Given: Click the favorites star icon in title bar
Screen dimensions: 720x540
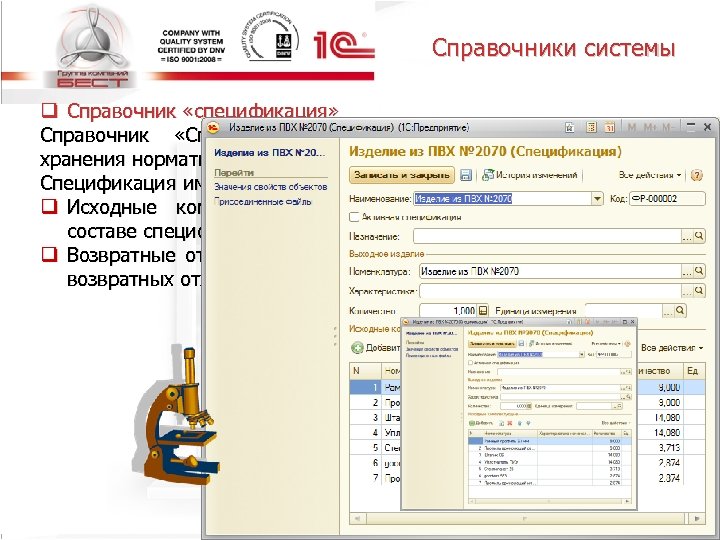Looking at the screenshot, I should [569, 128].
